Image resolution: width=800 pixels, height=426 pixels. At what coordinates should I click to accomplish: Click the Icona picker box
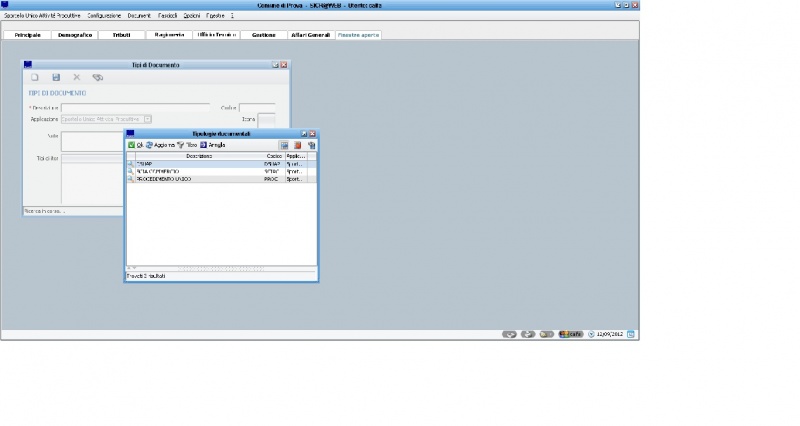pyautogui.click(x=266, y=120)
